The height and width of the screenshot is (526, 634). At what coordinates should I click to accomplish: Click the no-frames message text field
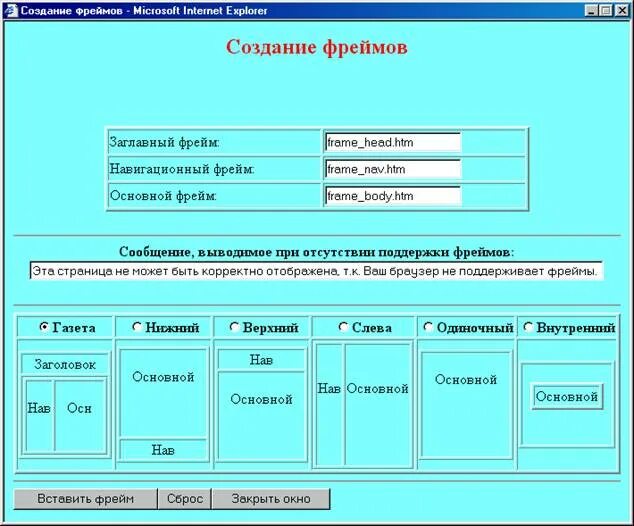[x=316, y=270]
